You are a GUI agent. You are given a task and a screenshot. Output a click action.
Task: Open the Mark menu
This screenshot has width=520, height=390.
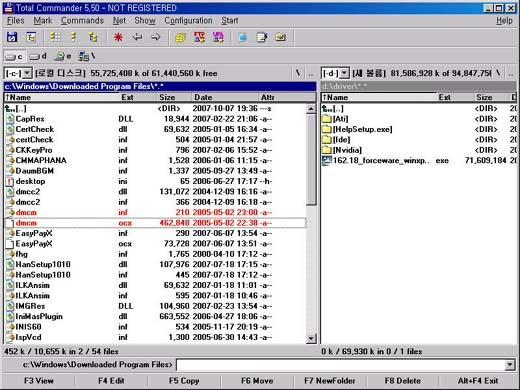[43, 21]
